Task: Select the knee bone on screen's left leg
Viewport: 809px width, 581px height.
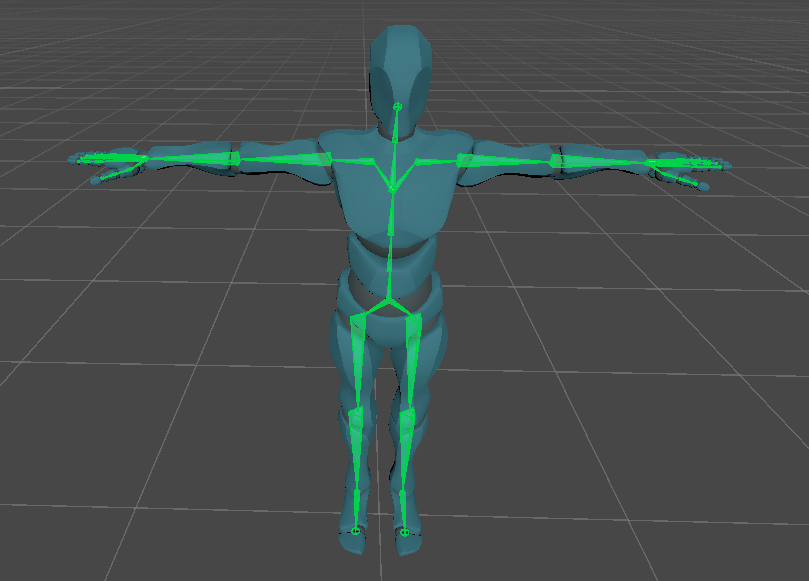Action: click(356, 415)
